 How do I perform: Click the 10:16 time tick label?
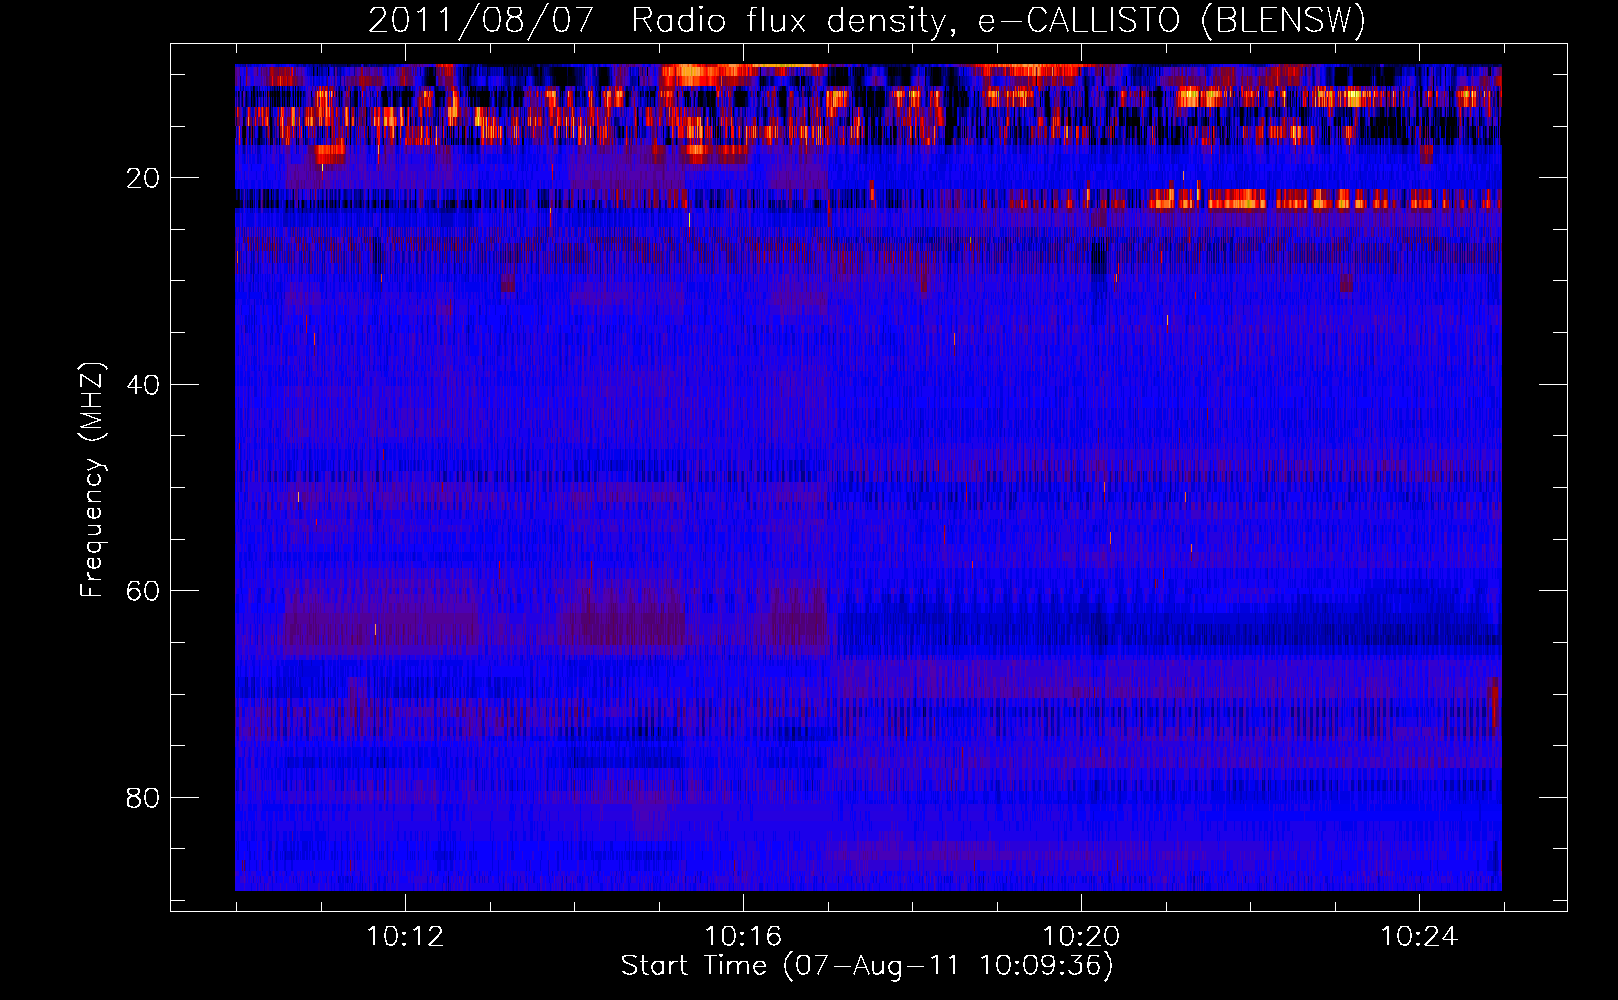click(743, 937)
